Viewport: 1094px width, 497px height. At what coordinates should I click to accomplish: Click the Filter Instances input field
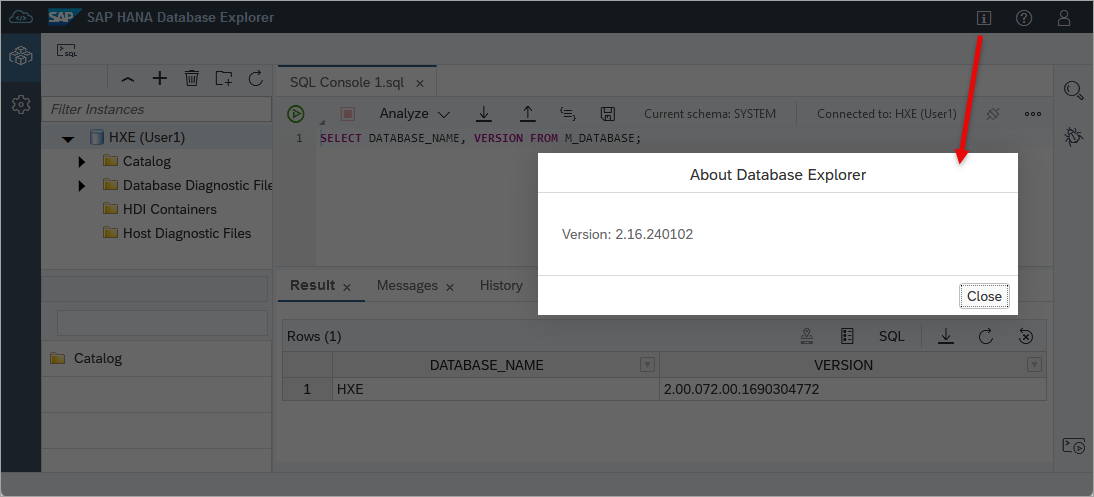pos(156,109)
